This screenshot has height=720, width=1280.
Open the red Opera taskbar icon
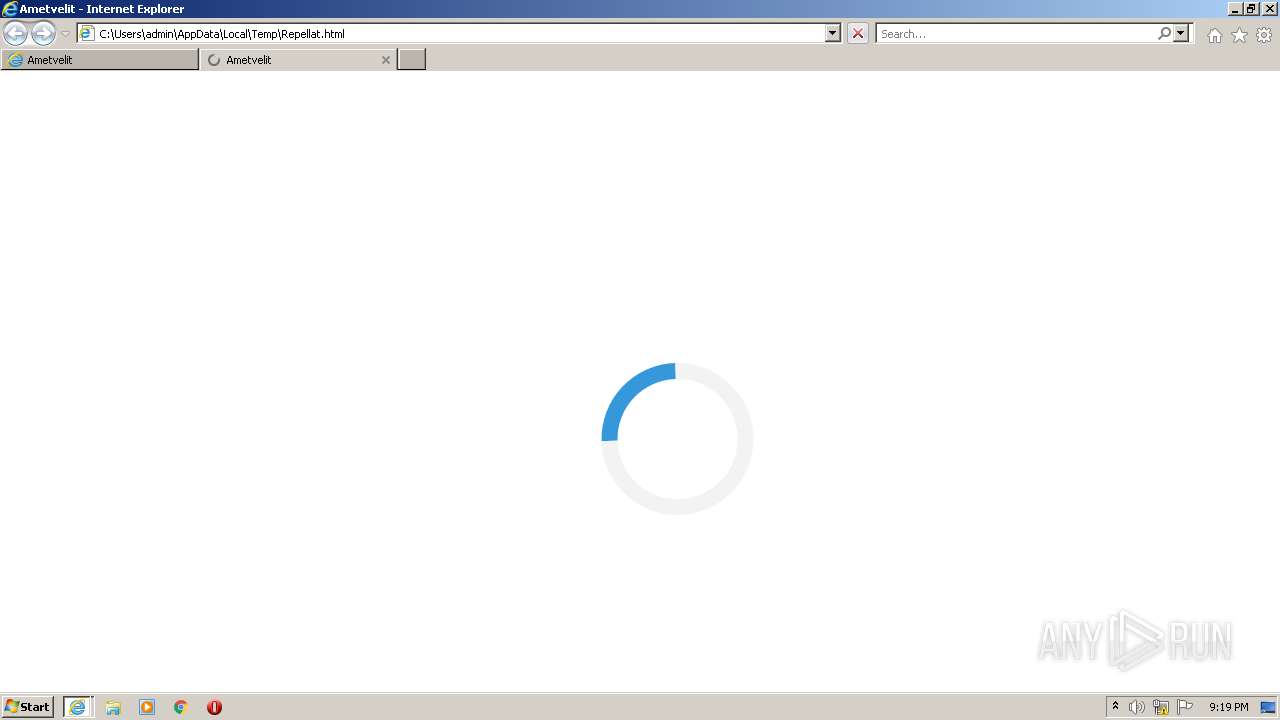(214, 707)
